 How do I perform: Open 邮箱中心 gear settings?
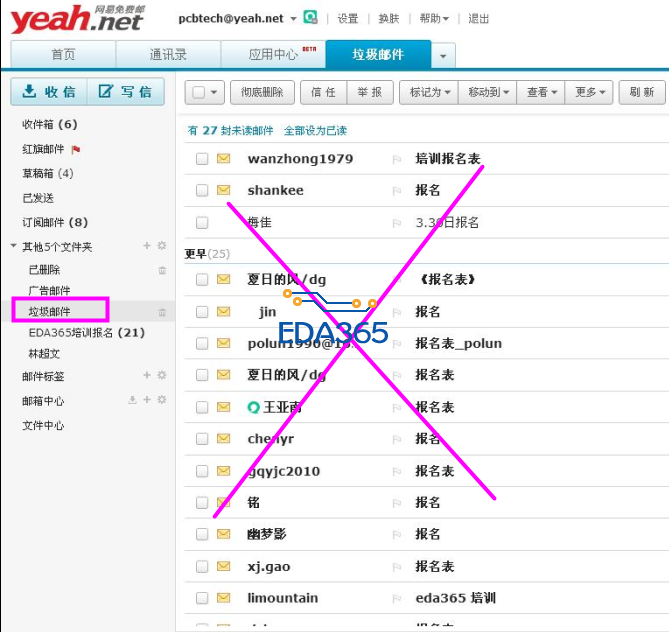tap(162, 399)
